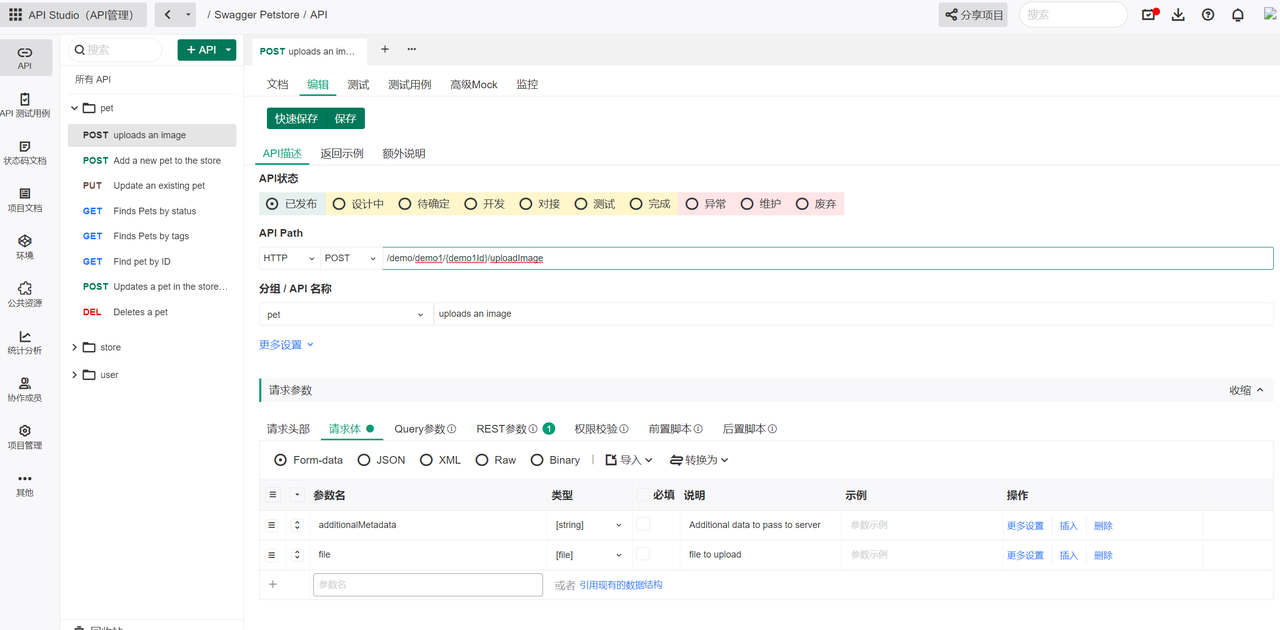View 统计分析 via its sidebar icon

25,342
